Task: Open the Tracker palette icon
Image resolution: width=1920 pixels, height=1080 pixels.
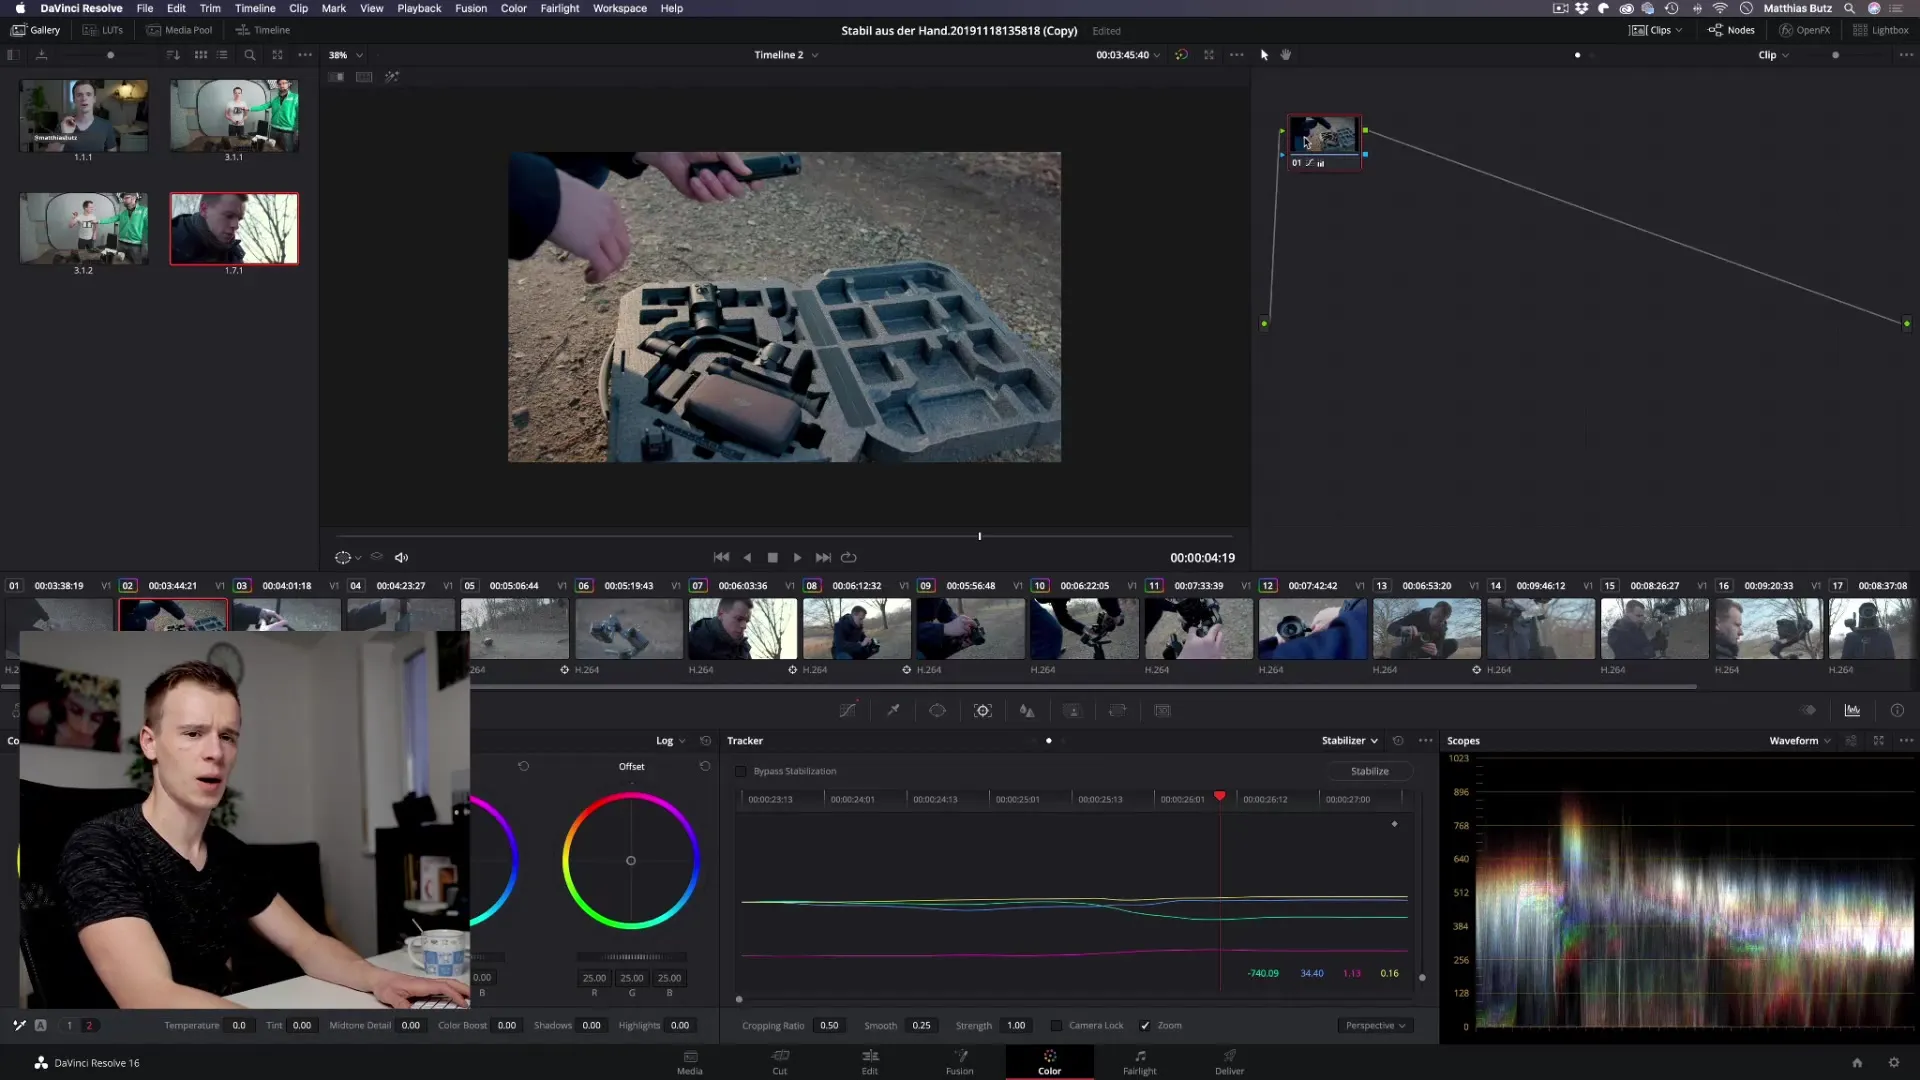Action: pyautogui.click(x=983, y=710)
